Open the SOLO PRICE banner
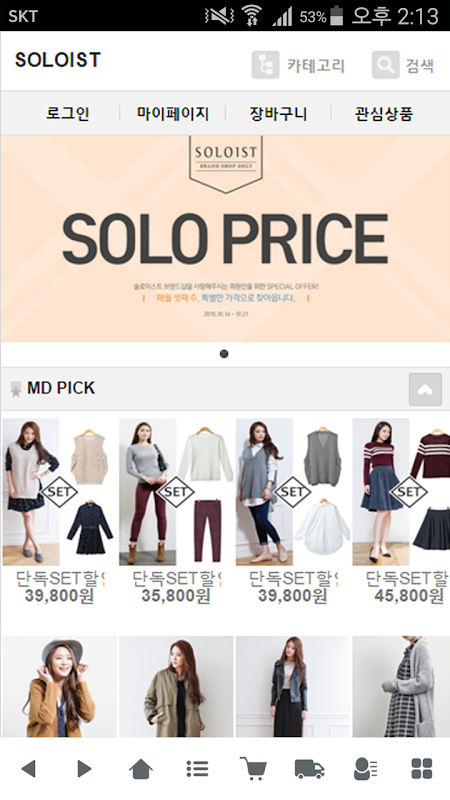 (225, 238)
